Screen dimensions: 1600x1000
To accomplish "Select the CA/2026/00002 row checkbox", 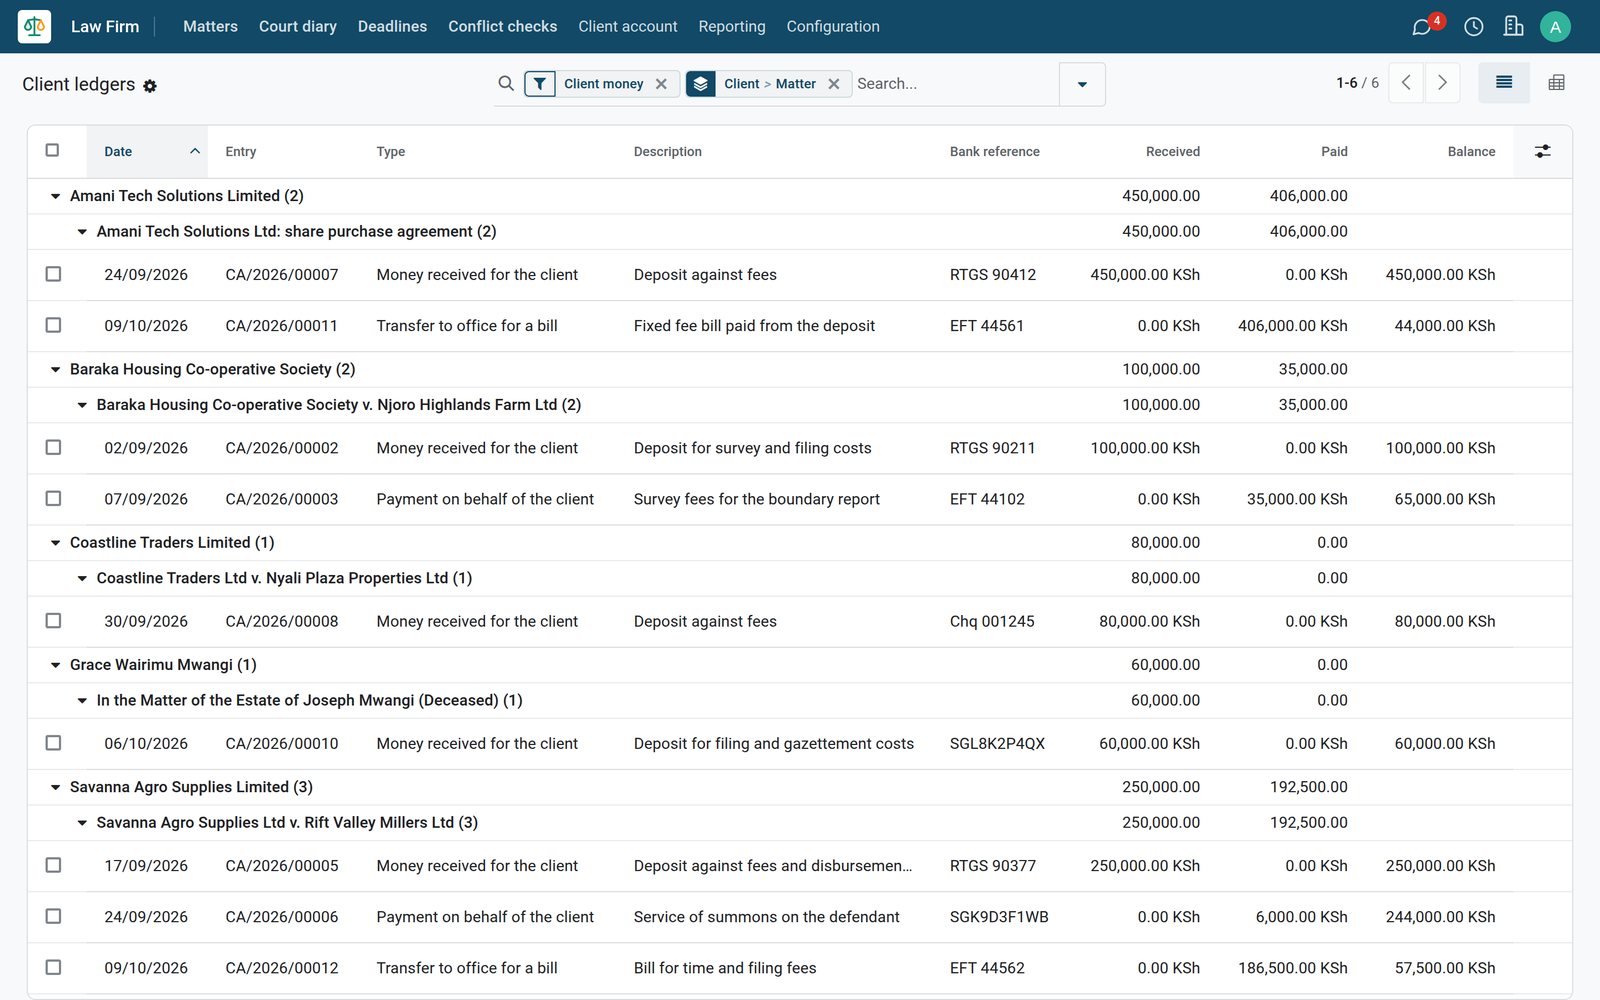I will click(53, 447).
